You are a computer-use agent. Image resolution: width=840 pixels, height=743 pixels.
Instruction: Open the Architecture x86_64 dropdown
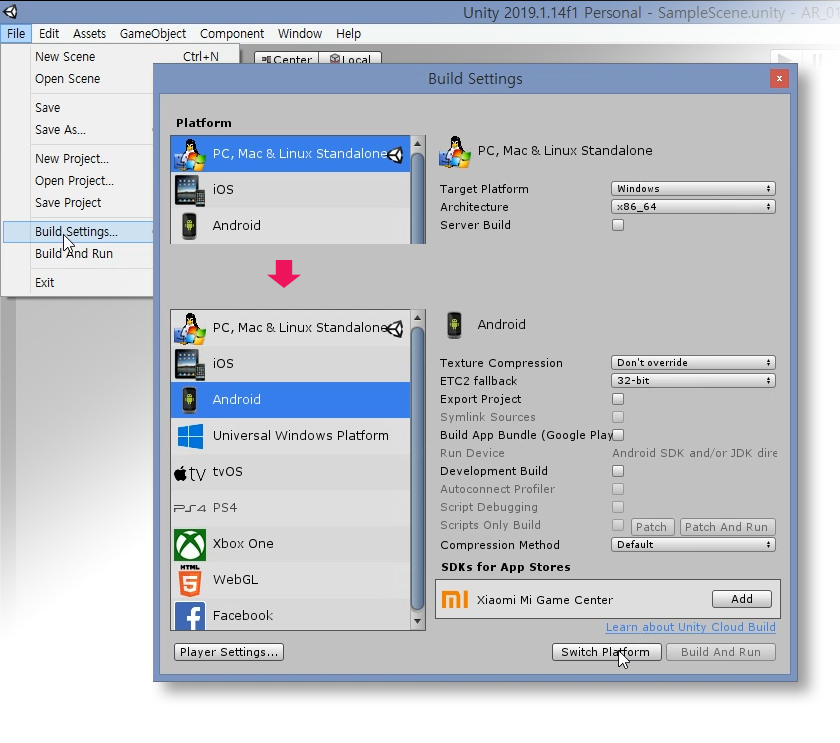693,206
